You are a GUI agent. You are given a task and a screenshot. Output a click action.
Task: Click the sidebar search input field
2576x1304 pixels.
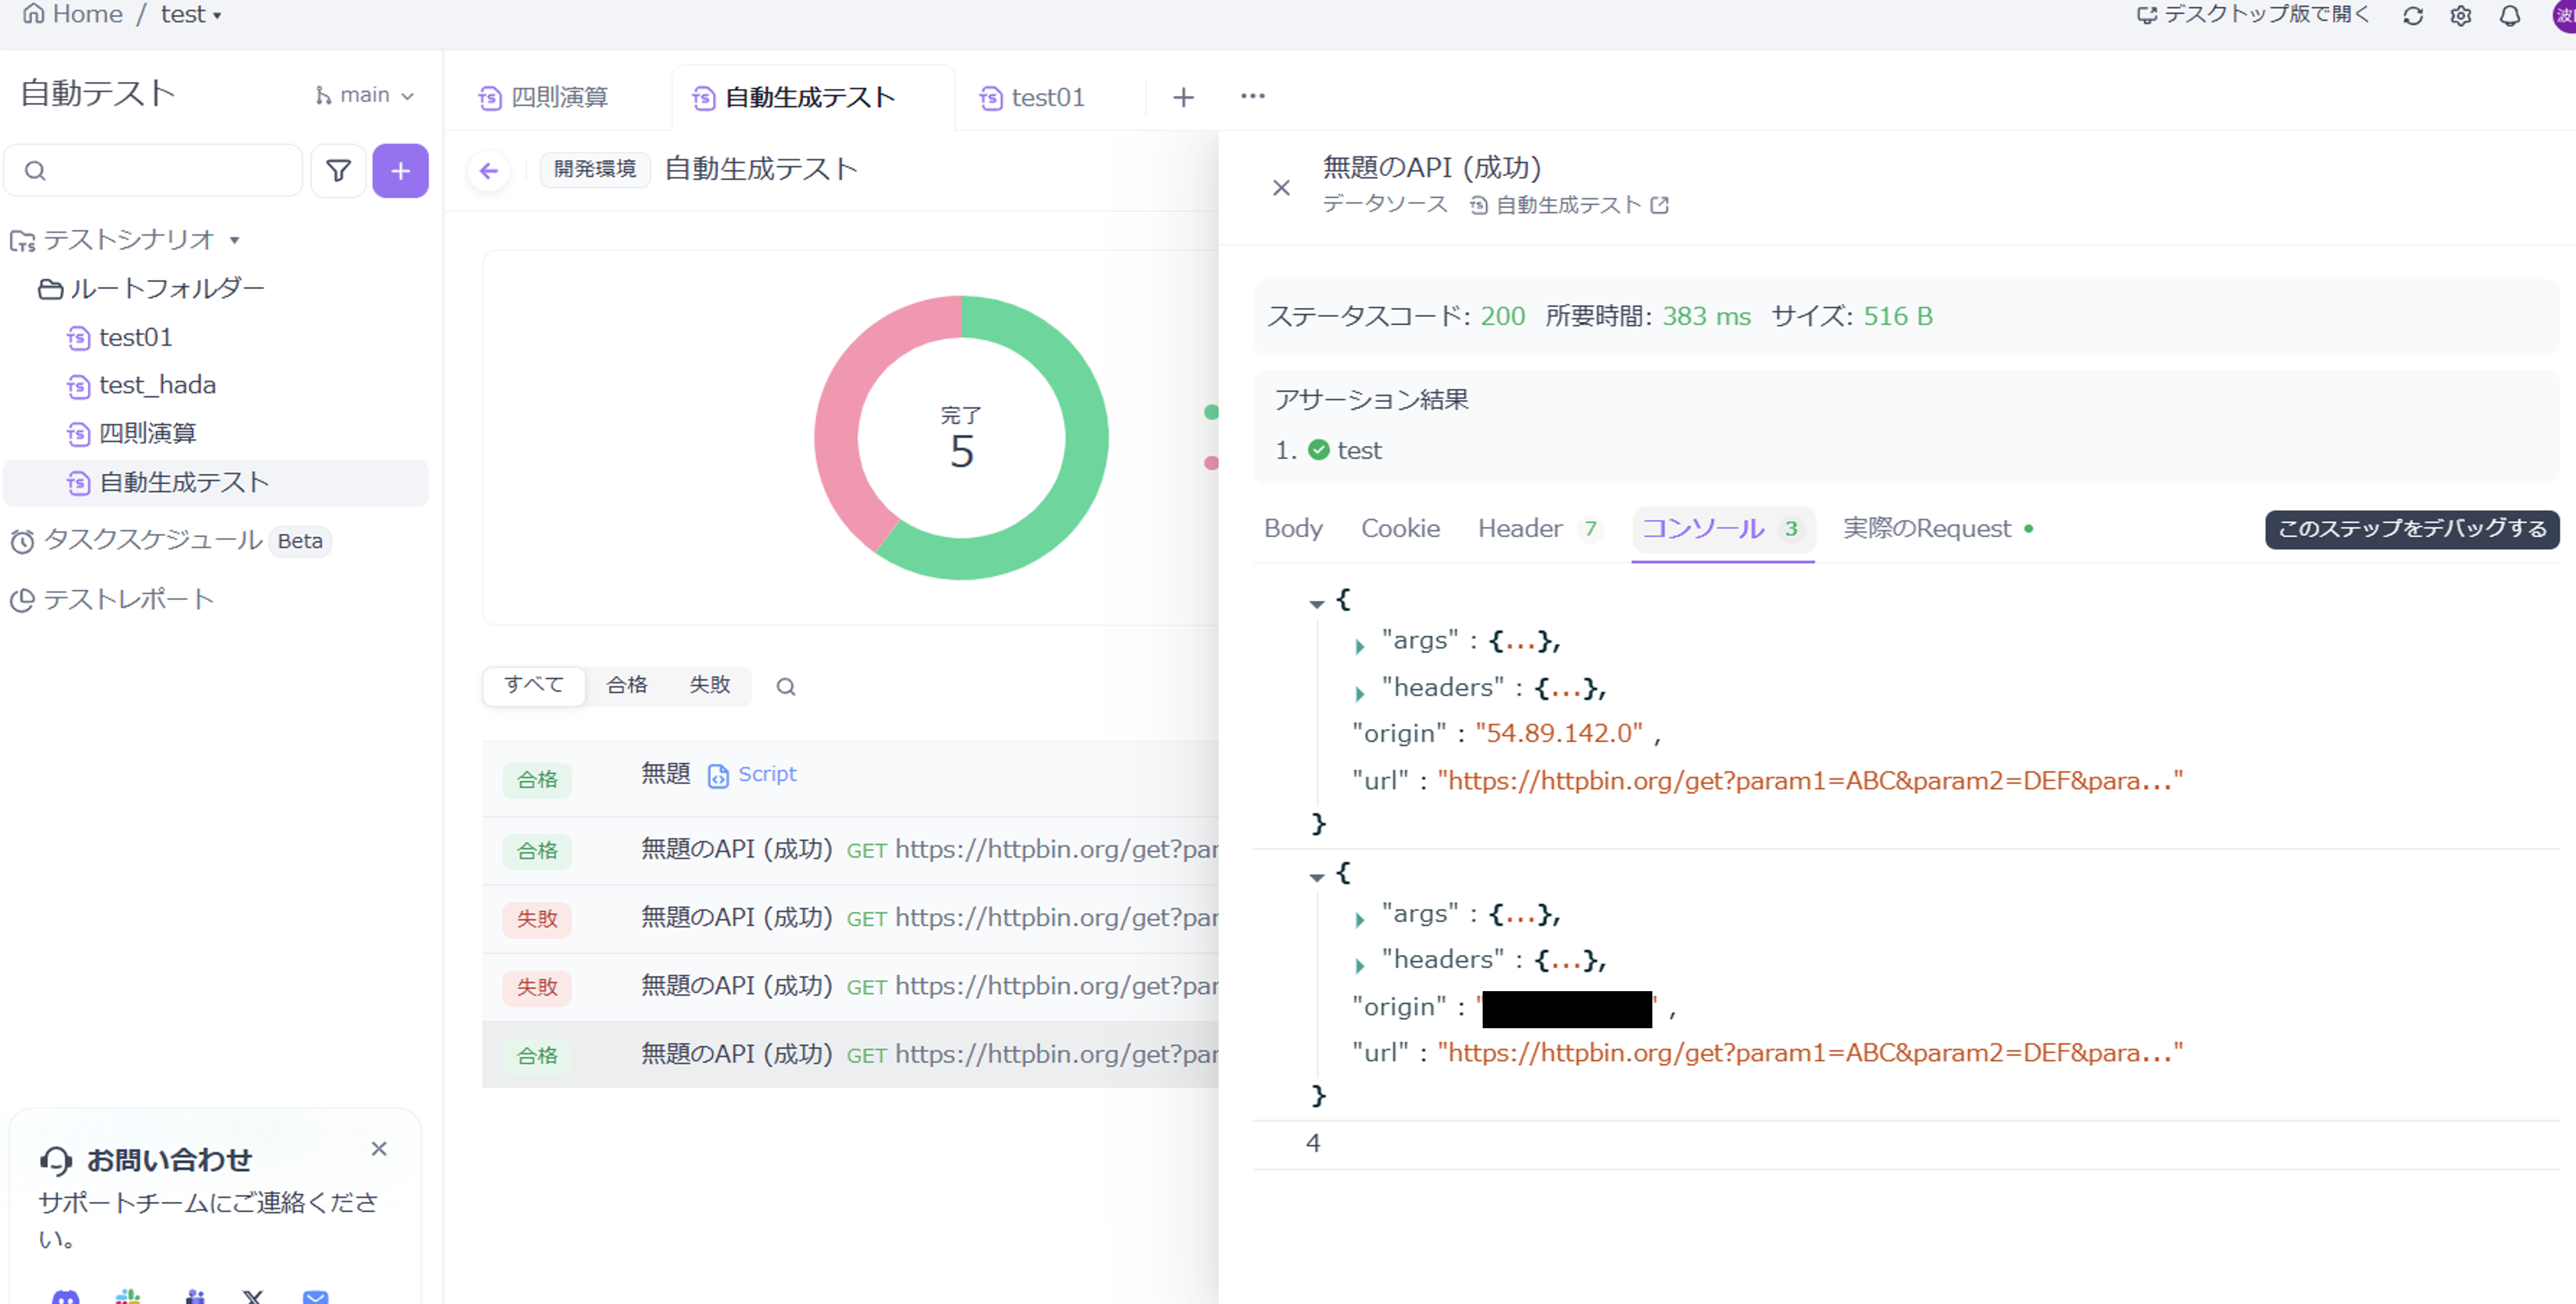tap(160, 171)
